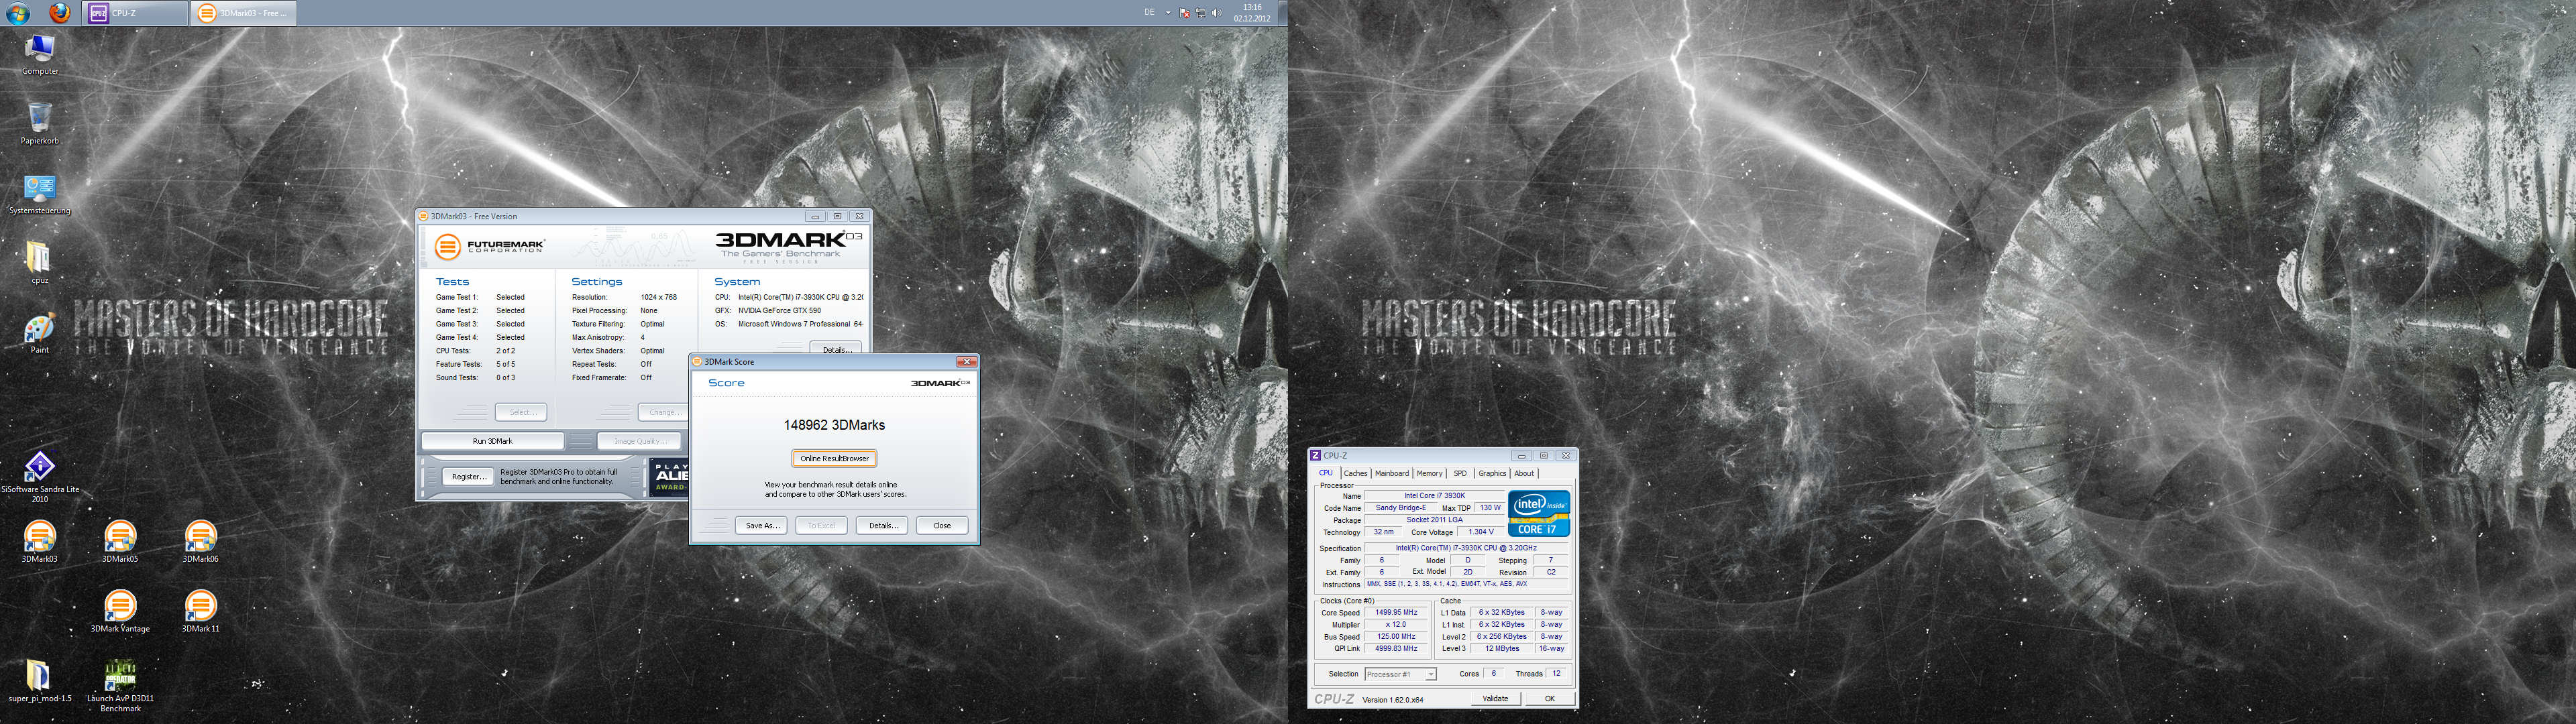Click Save As... in 3DMark Score dialog
Image resolution: width=2576 pixels, height=724 pixels.
point(761,526)
